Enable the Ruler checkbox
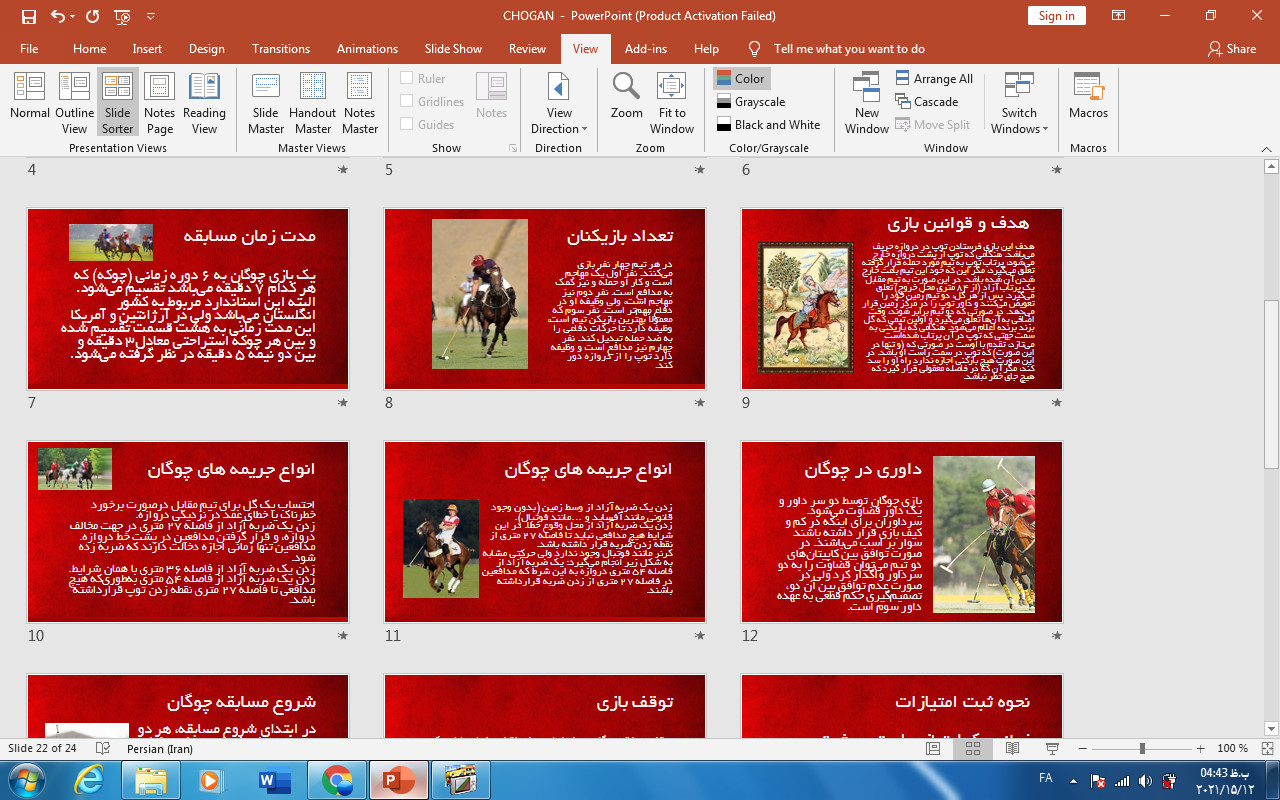Viewport: 1280px width, 800px height. coord(407,78)
